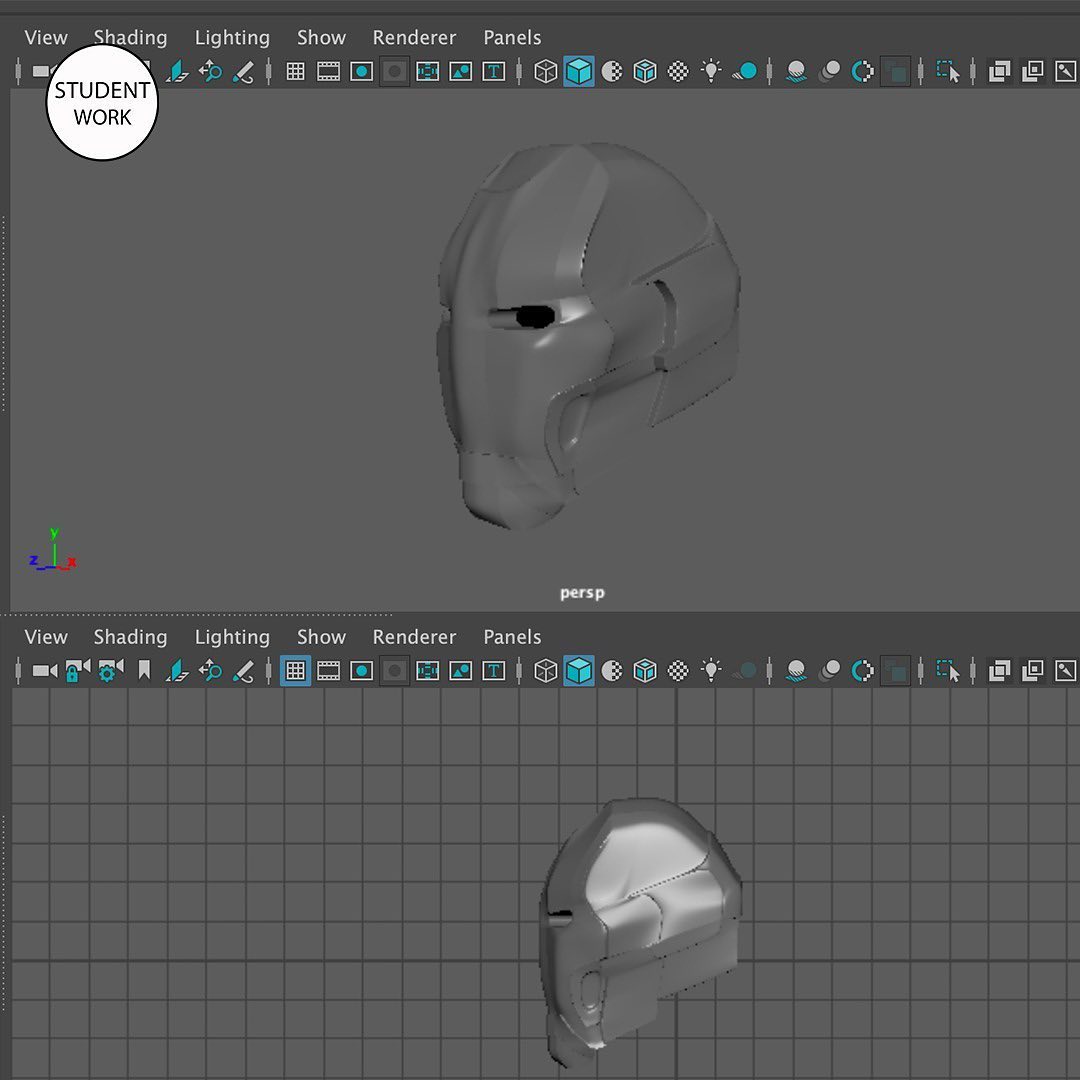Click the Bookmarks icon in the lower panel

tap(144, 670)
